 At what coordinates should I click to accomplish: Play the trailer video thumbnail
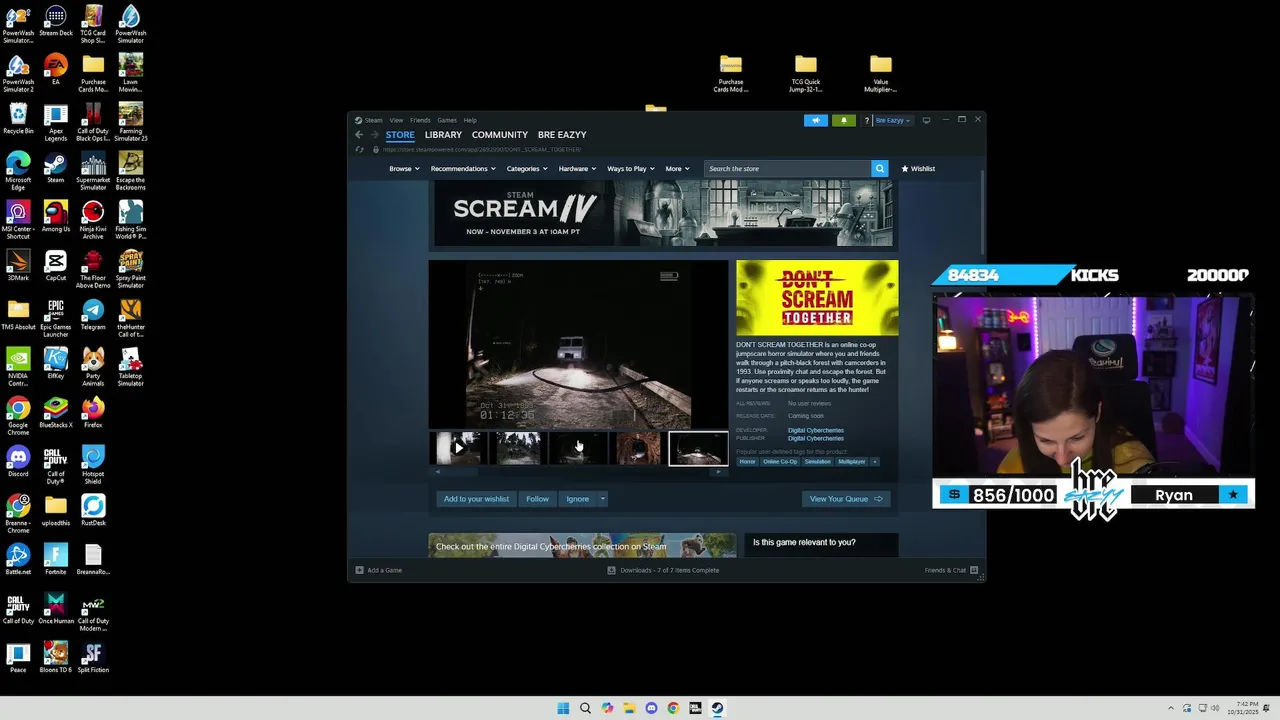(x=459, y=448)
